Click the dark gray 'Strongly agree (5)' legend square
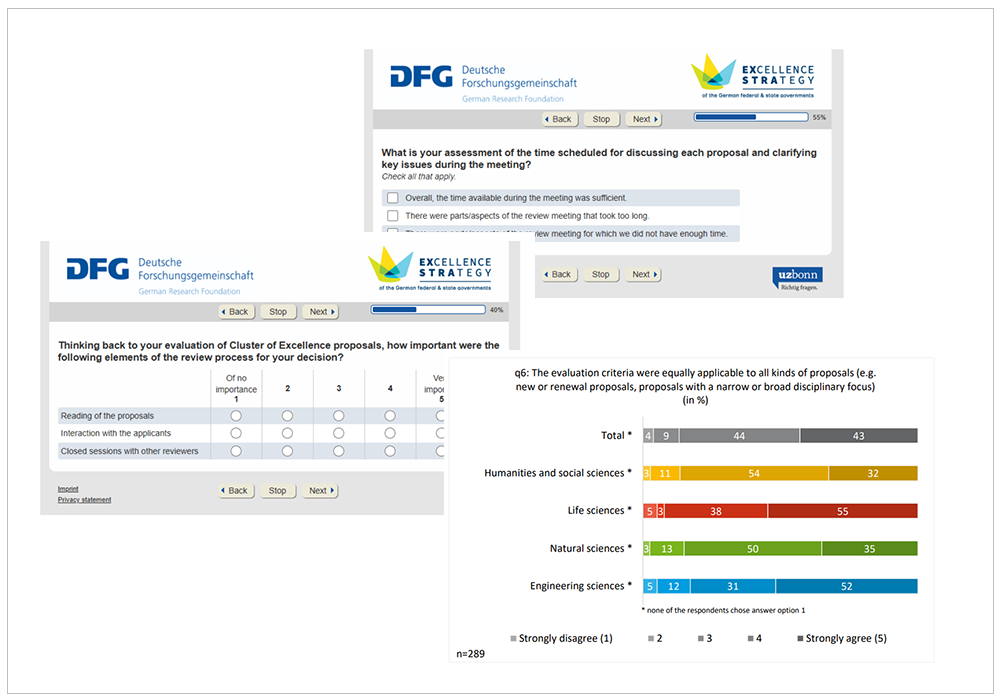Screen dimensions: 1000x700 pyautogui.click(x=800, y=638)
